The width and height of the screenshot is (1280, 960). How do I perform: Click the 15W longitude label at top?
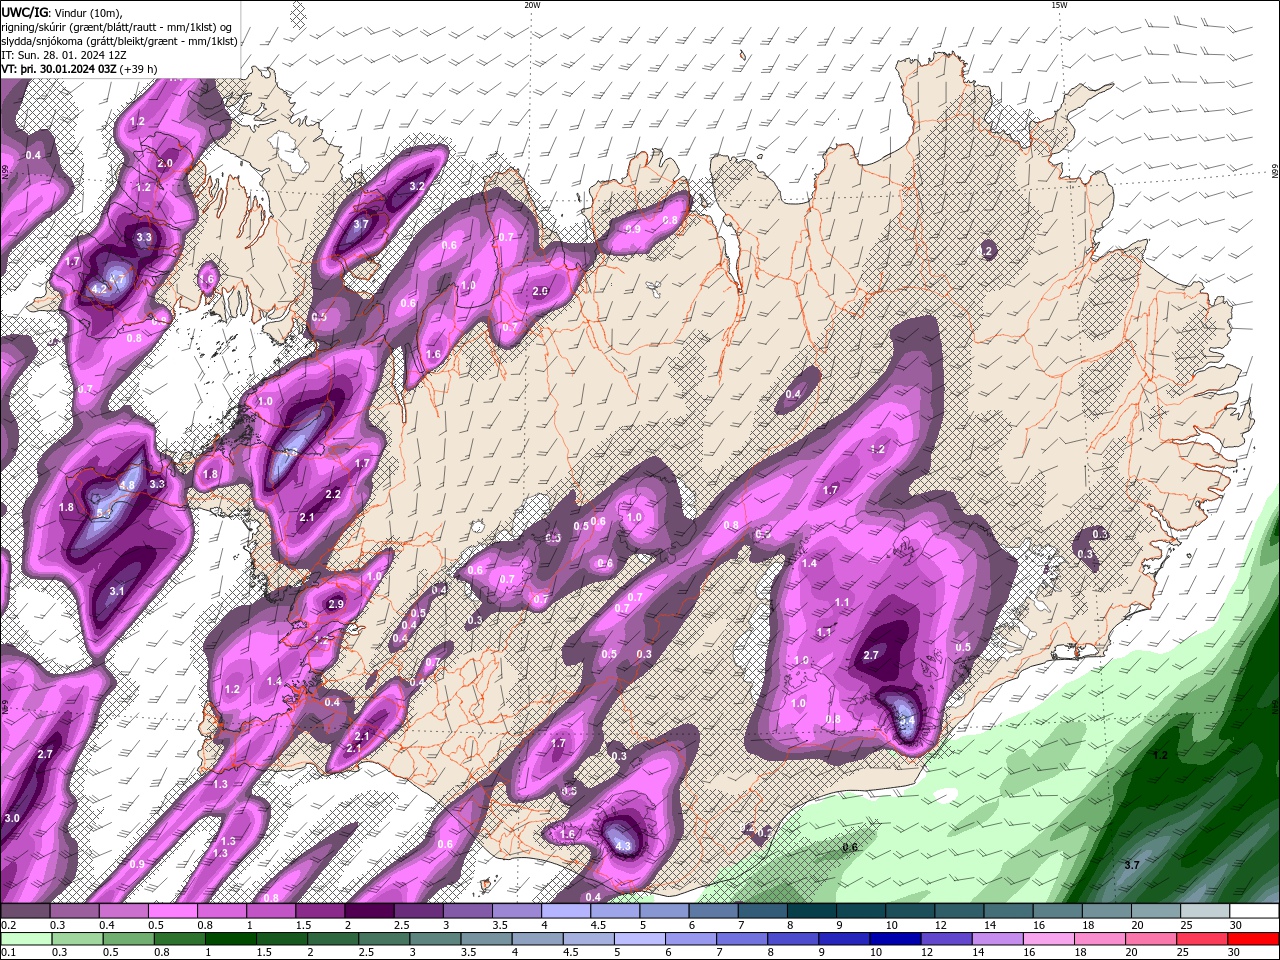point(1059,5)
